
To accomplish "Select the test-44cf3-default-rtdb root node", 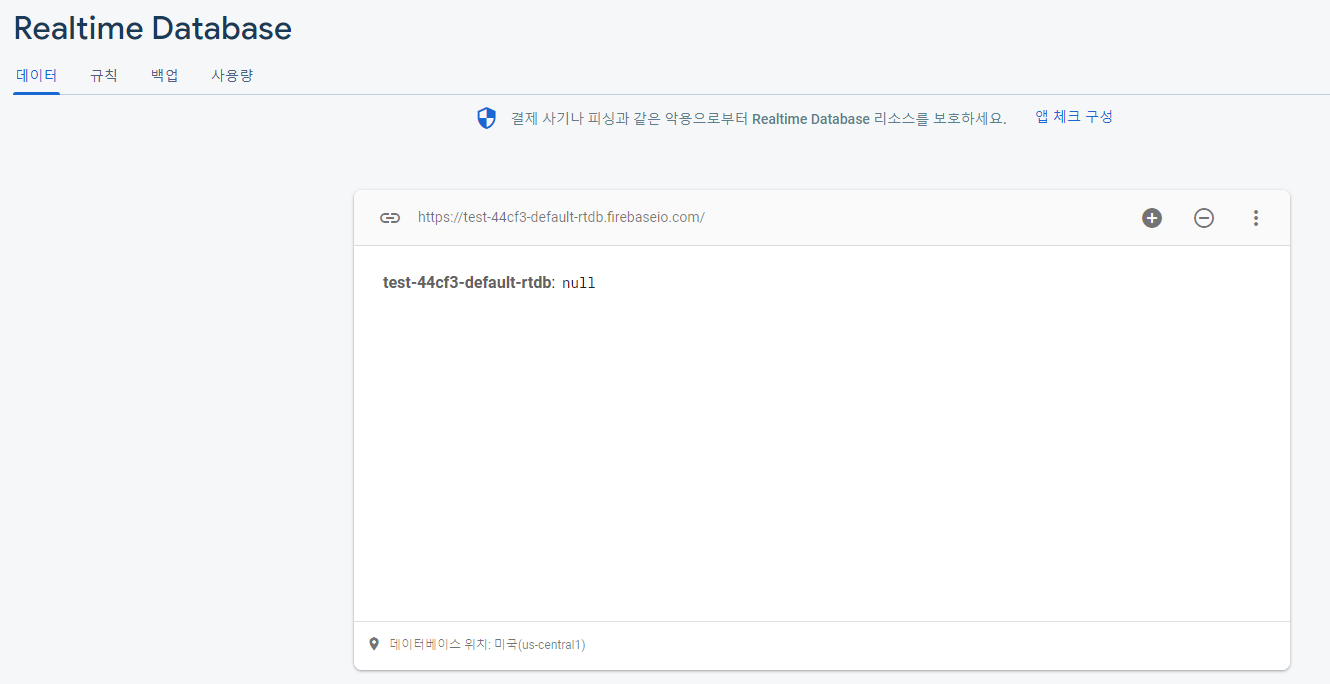I will point(467,283).
